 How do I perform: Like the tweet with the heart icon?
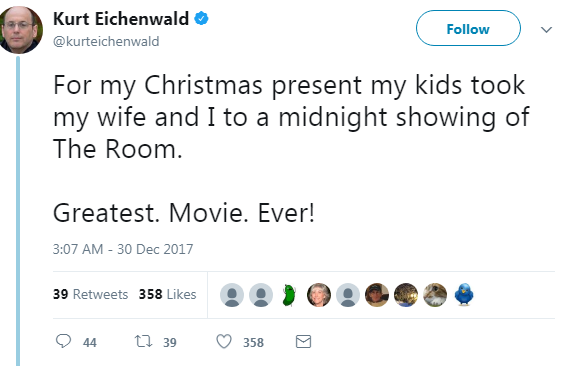pyautogui.click(x=224, y=341)
